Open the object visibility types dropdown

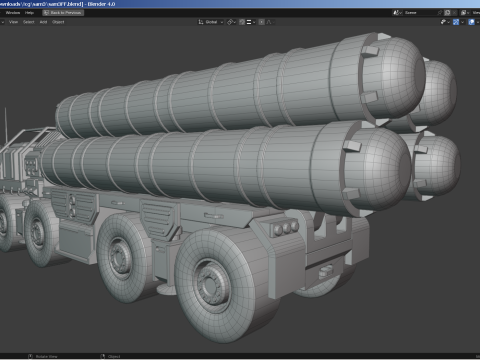(445, 22)
